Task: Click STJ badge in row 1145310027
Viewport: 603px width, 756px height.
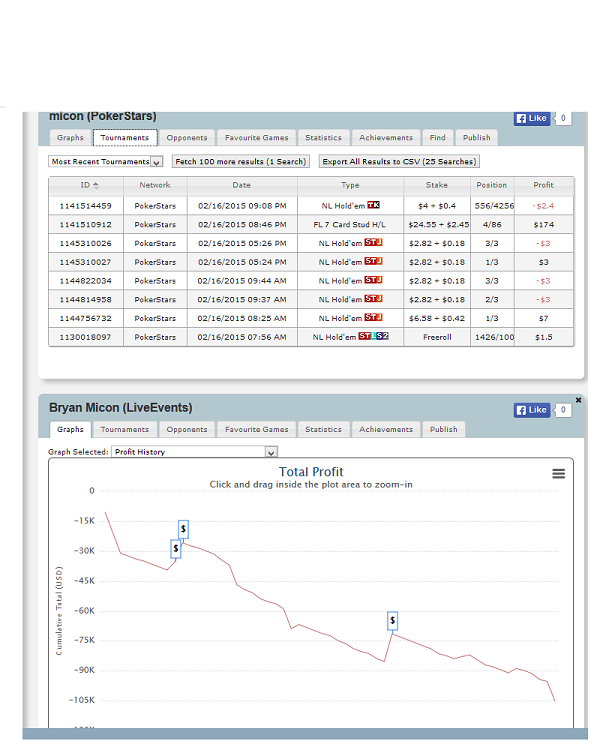Action: point(373,261)
